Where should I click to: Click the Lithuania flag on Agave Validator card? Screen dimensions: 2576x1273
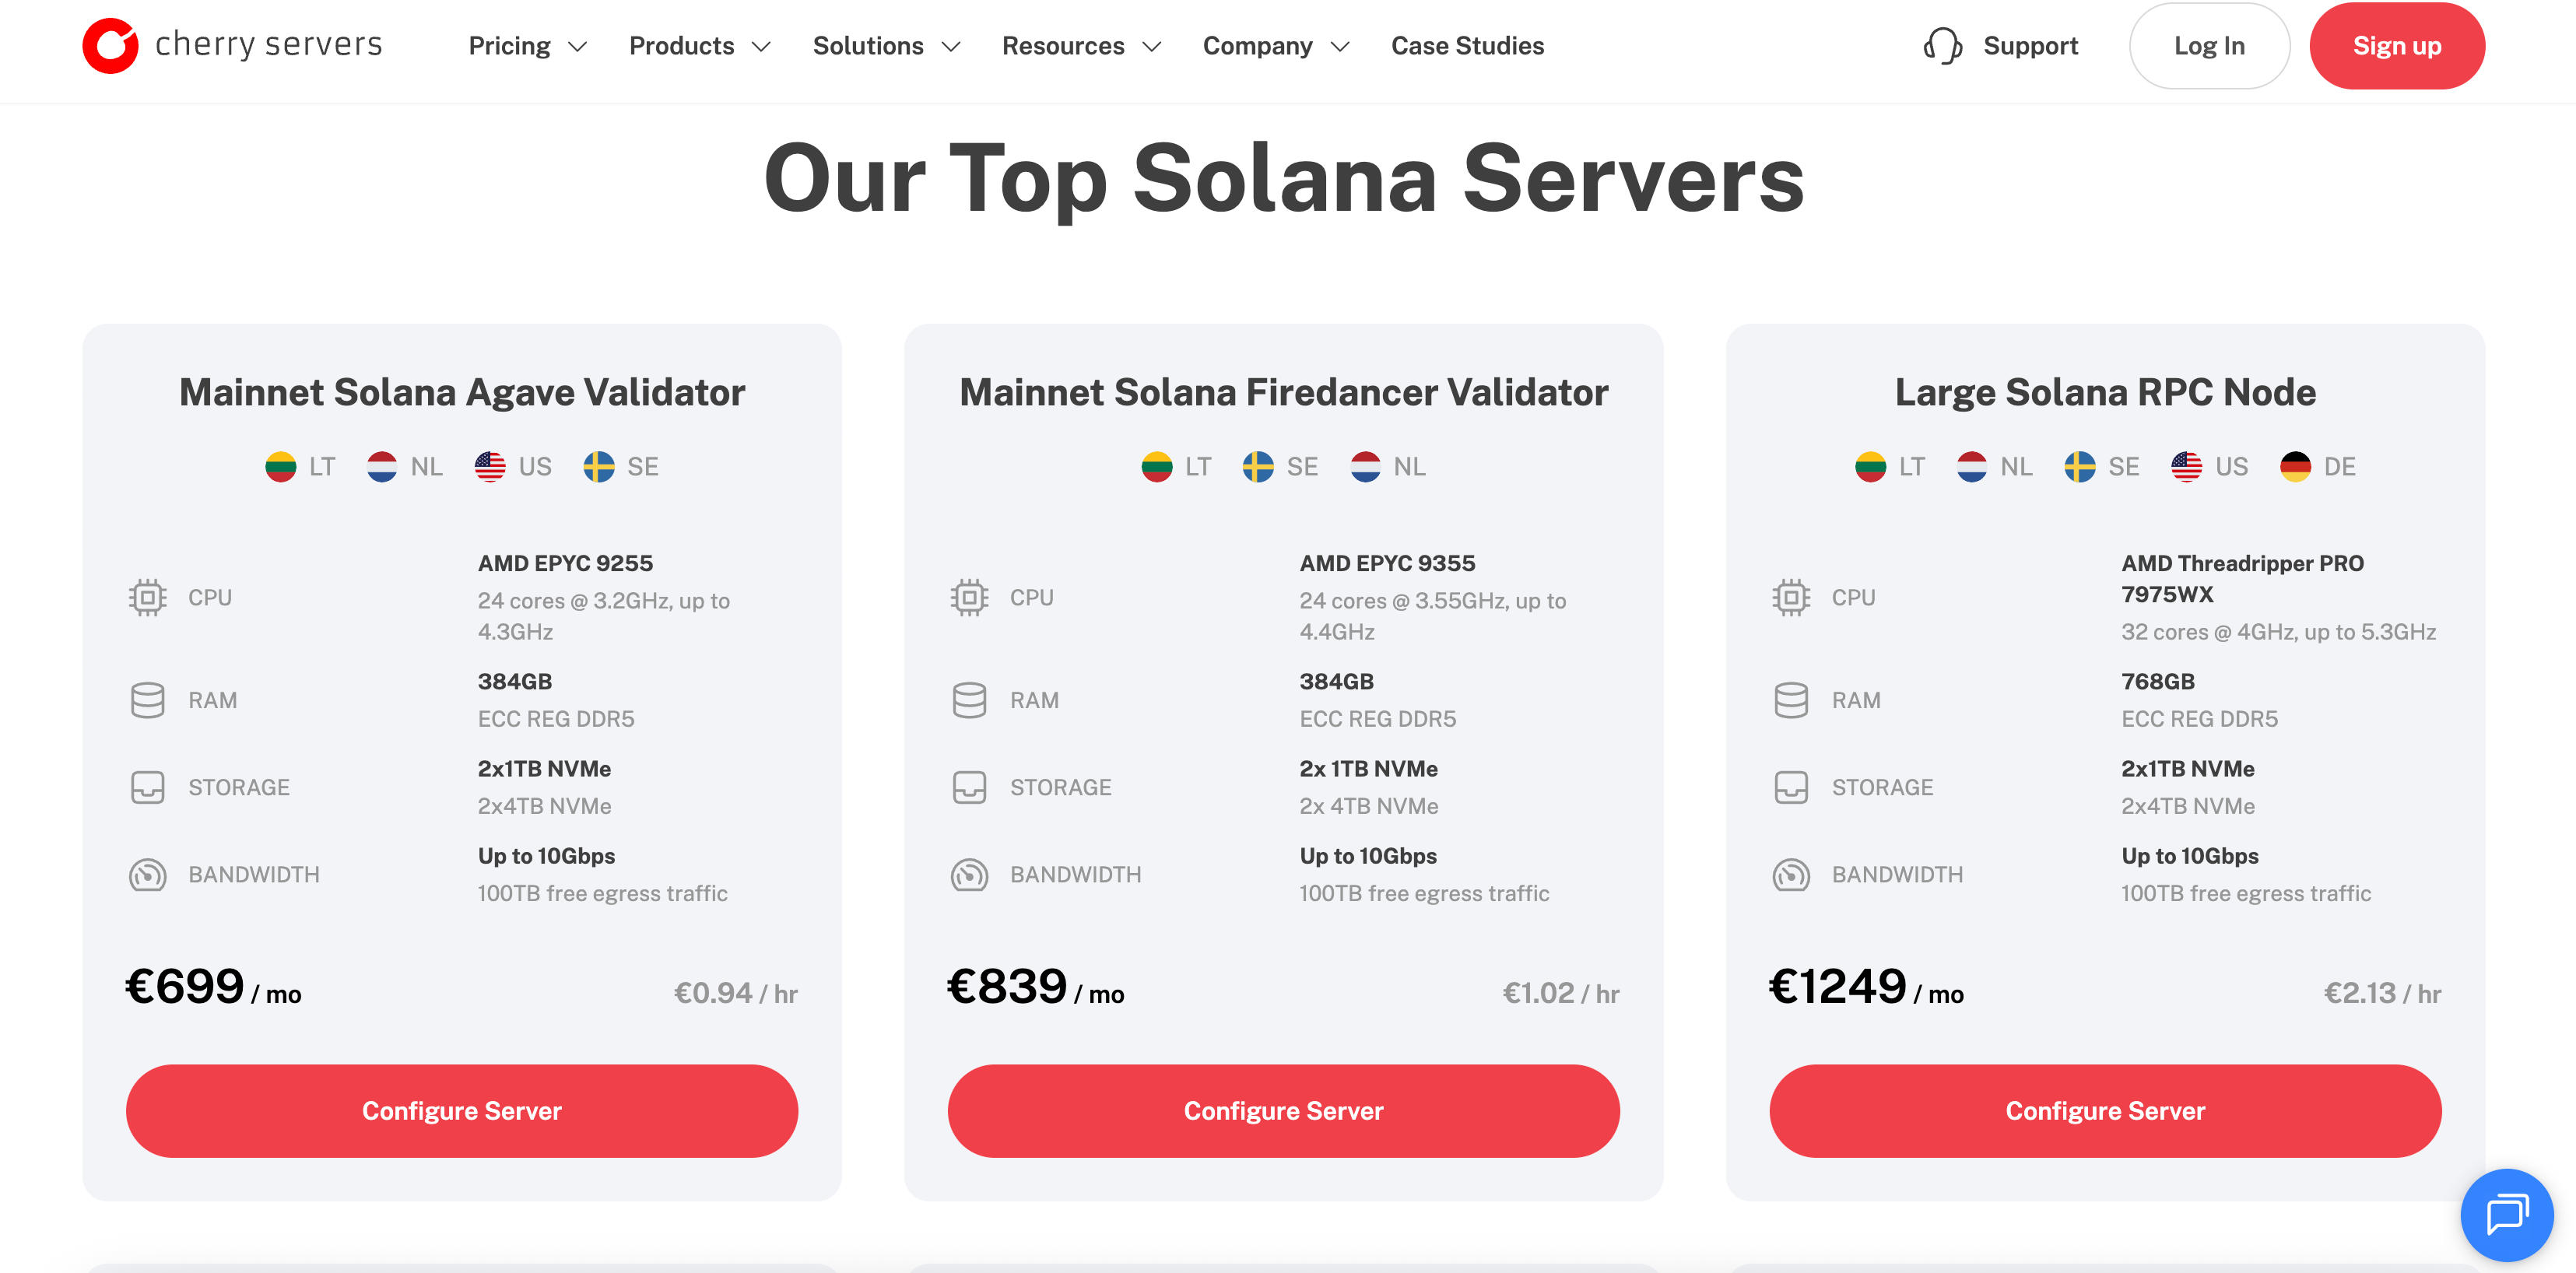click(x=281, y=467)
